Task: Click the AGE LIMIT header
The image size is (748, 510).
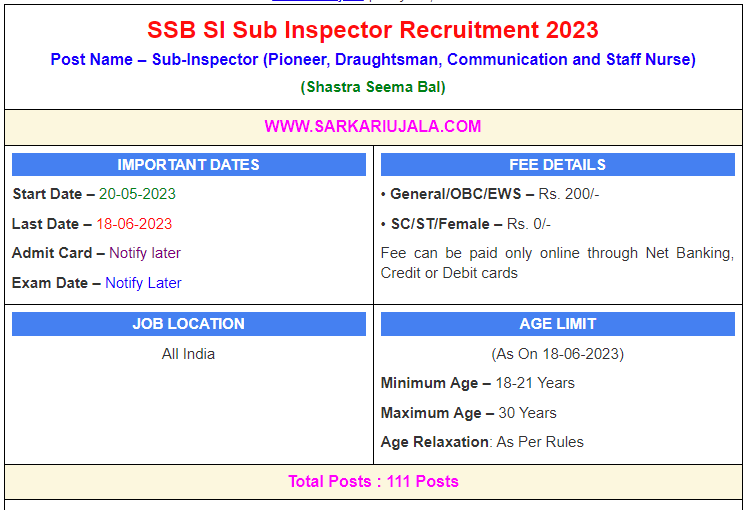Action: coord(557,324)
